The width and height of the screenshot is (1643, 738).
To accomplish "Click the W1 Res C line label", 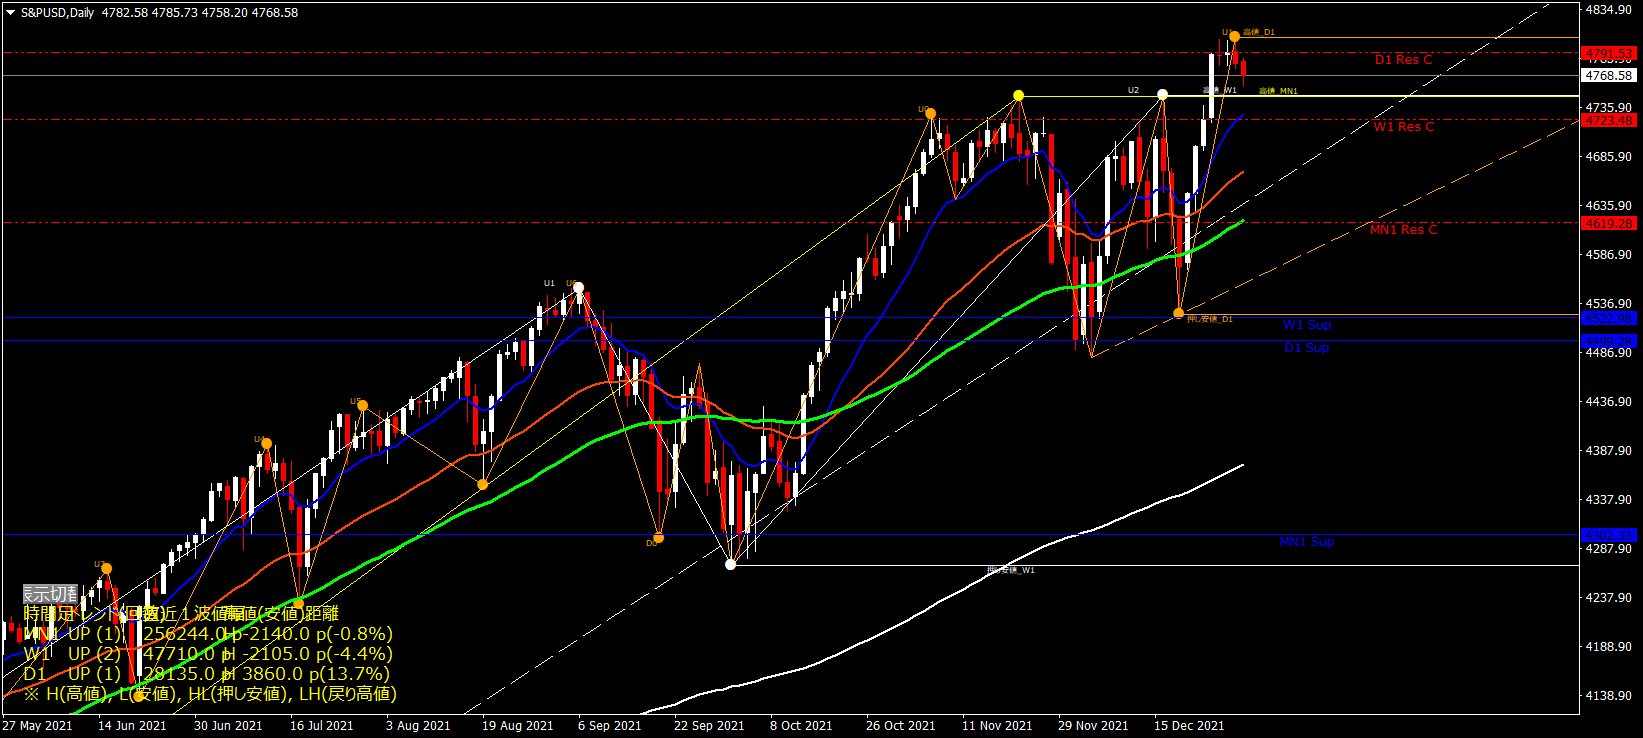I will [1403, 127].
